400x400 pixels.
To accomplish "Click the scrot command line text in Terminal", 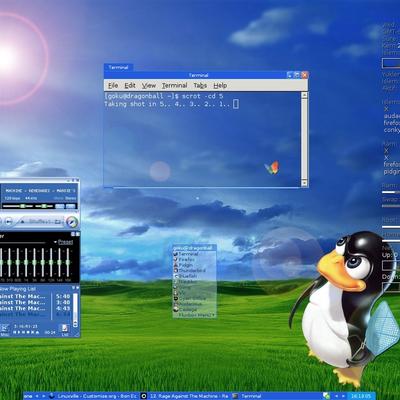I will point(164,96).
